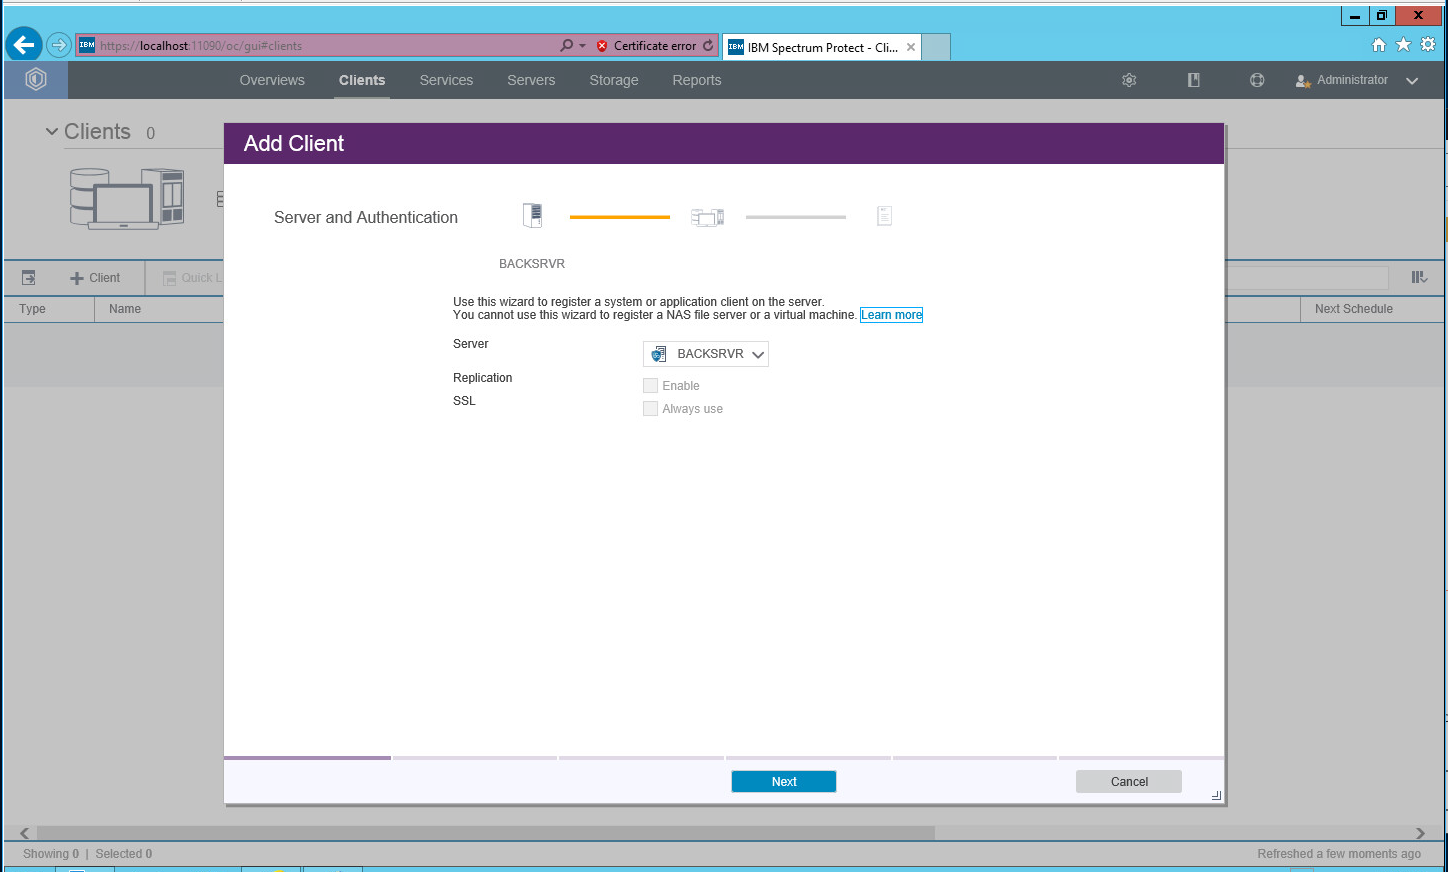Open the Storage menu
Screen dimensions: 1448x872
613,80
